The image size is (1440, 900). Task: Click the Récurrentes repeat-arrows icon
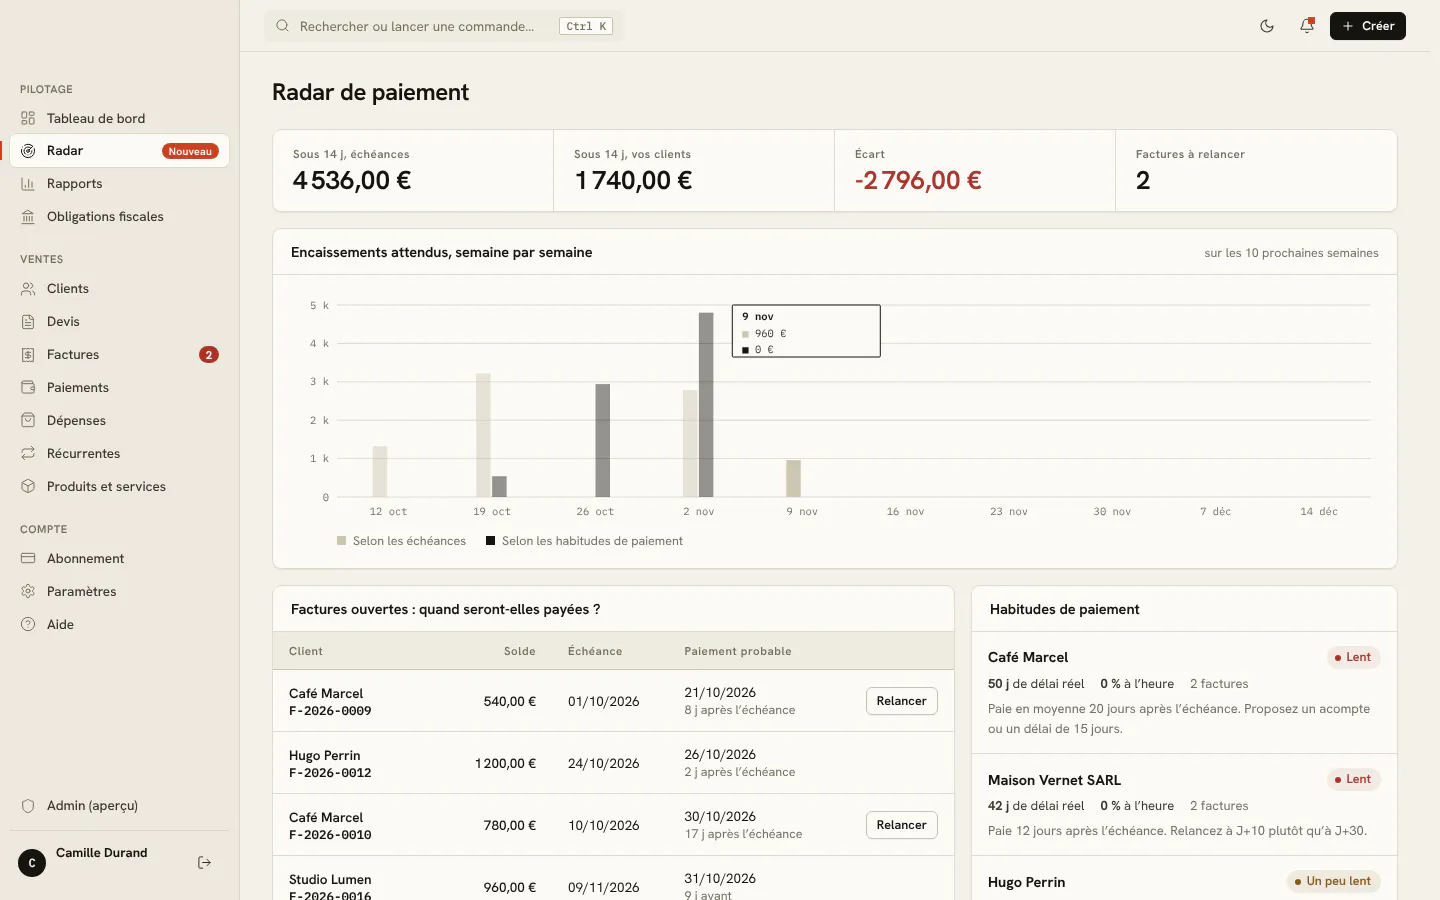pyautogui.click(x=28, y=454)
